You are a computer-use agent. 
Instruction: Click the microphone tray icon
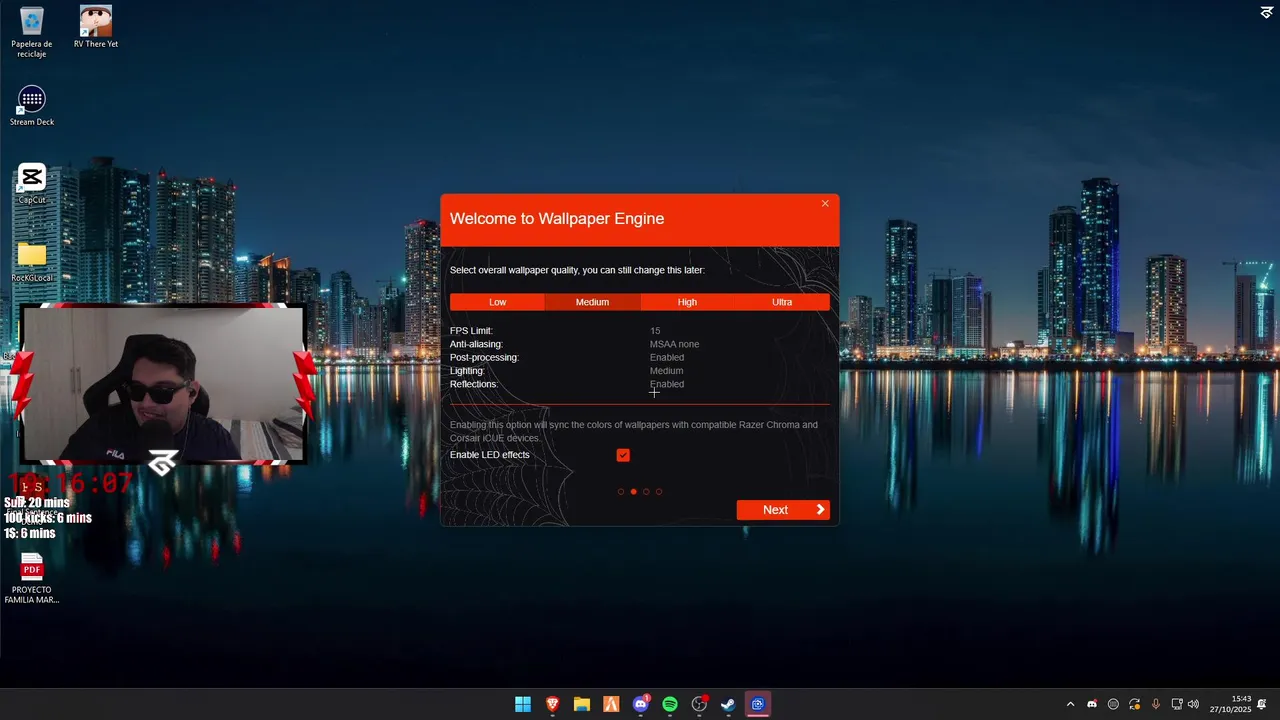click(x=1156, y=704)
